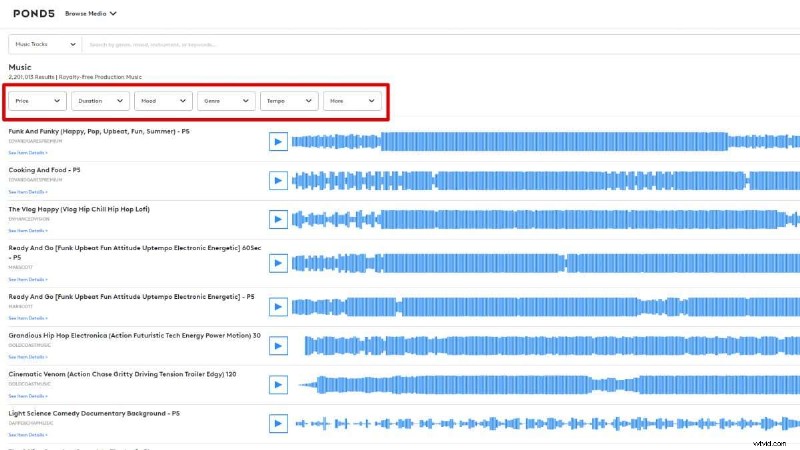This screenshot has height=450, width=800.
Task: Play the Cinematic Venom track
Action: pyautogui.click(x=278, y=384)
